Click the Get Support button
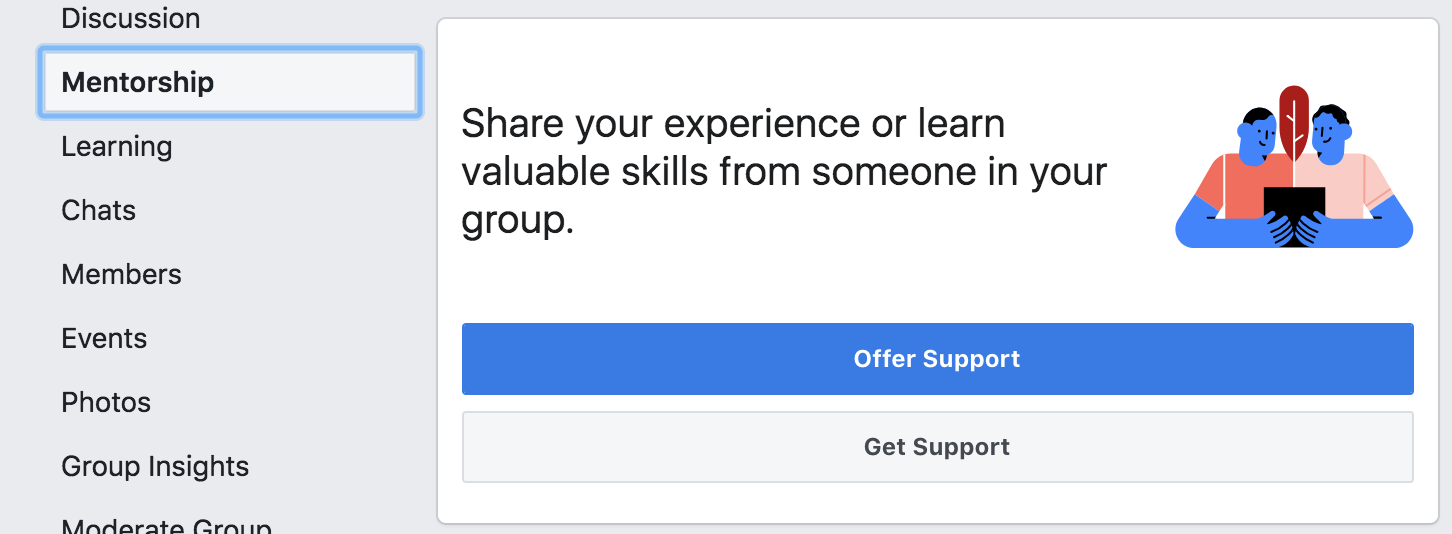Image resolution: width=1452 pixels, height=534 pixels. [x=937, y=447]
